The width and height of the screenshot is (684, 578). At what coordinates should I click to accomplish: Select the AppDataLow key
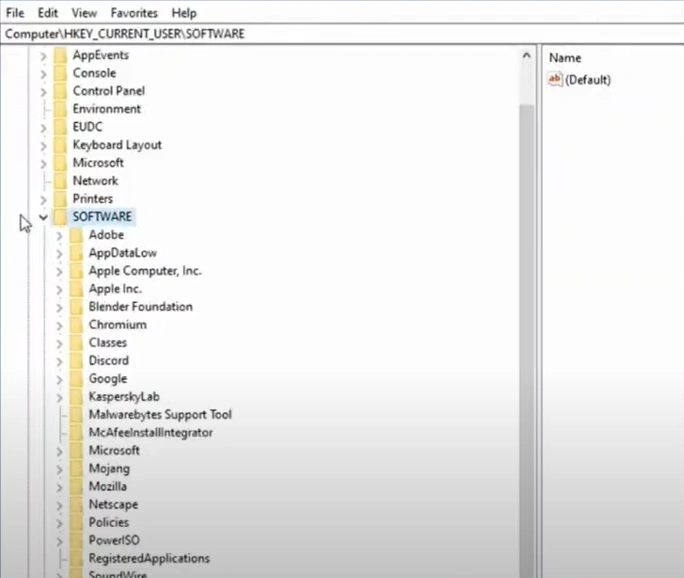pos(123,253)
